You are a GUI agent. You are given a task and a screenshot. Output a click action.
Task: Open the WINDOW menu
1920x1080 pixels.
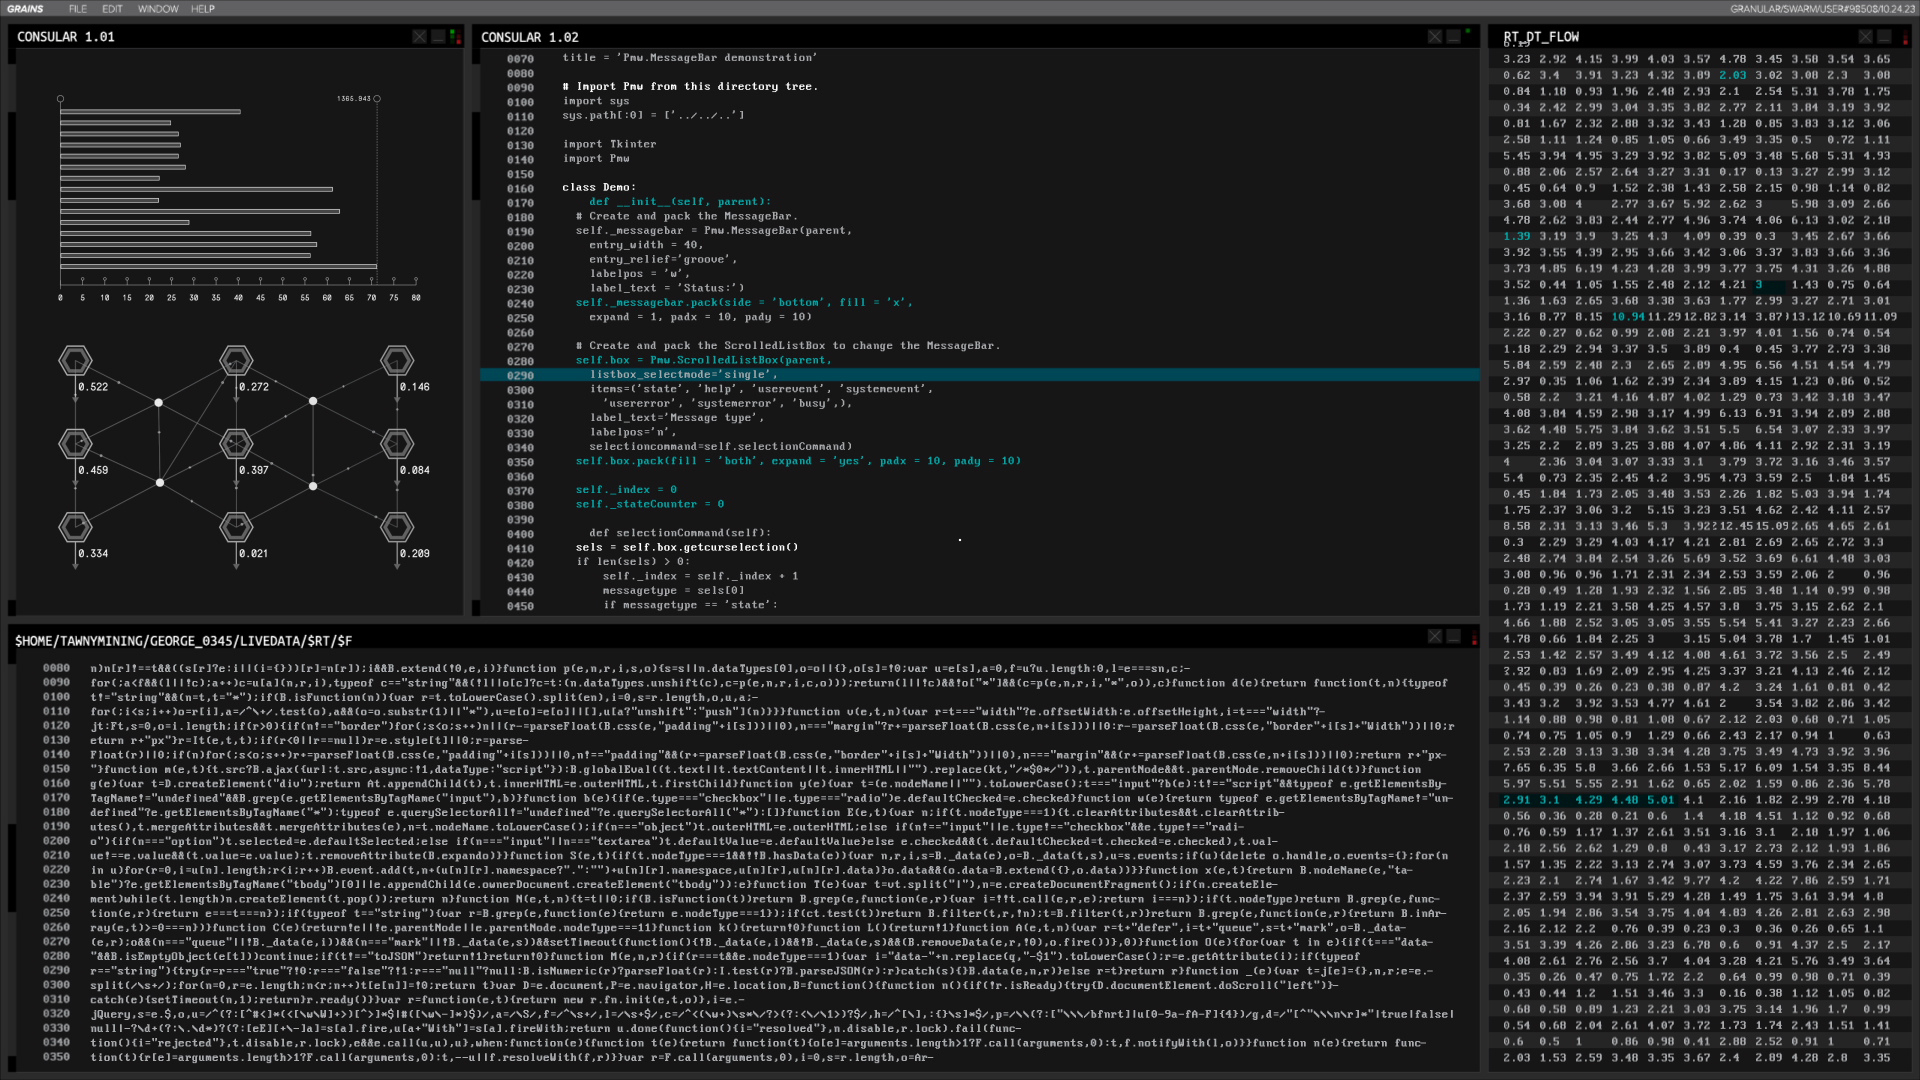pyautogui.click(x=158, y=9)
